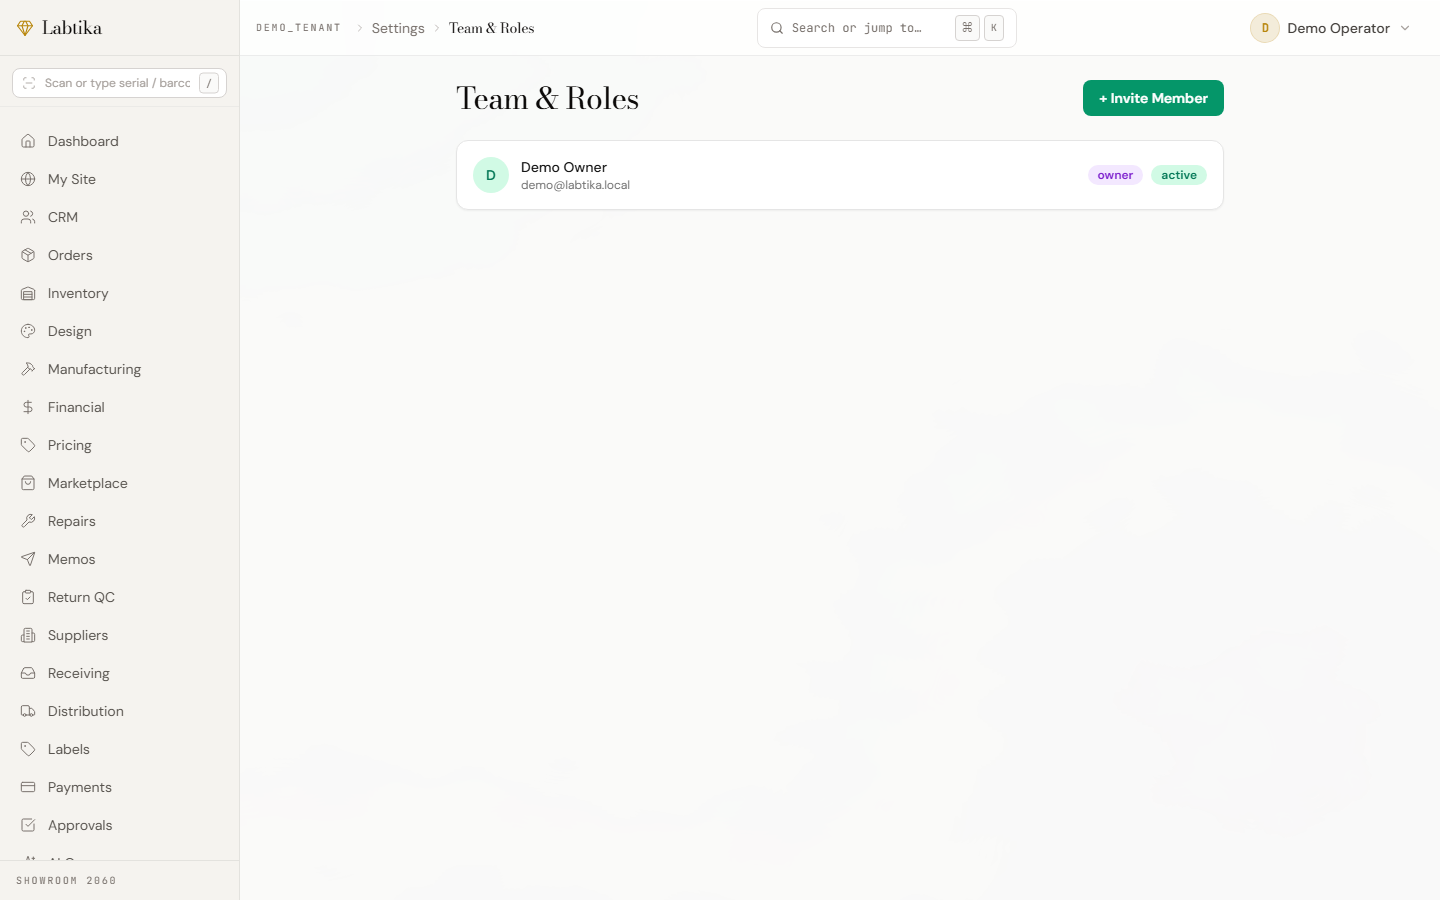The width and height of the screenshot is (1440, 900).
Task: Click the active status badge
Action: coord(1179,175)
